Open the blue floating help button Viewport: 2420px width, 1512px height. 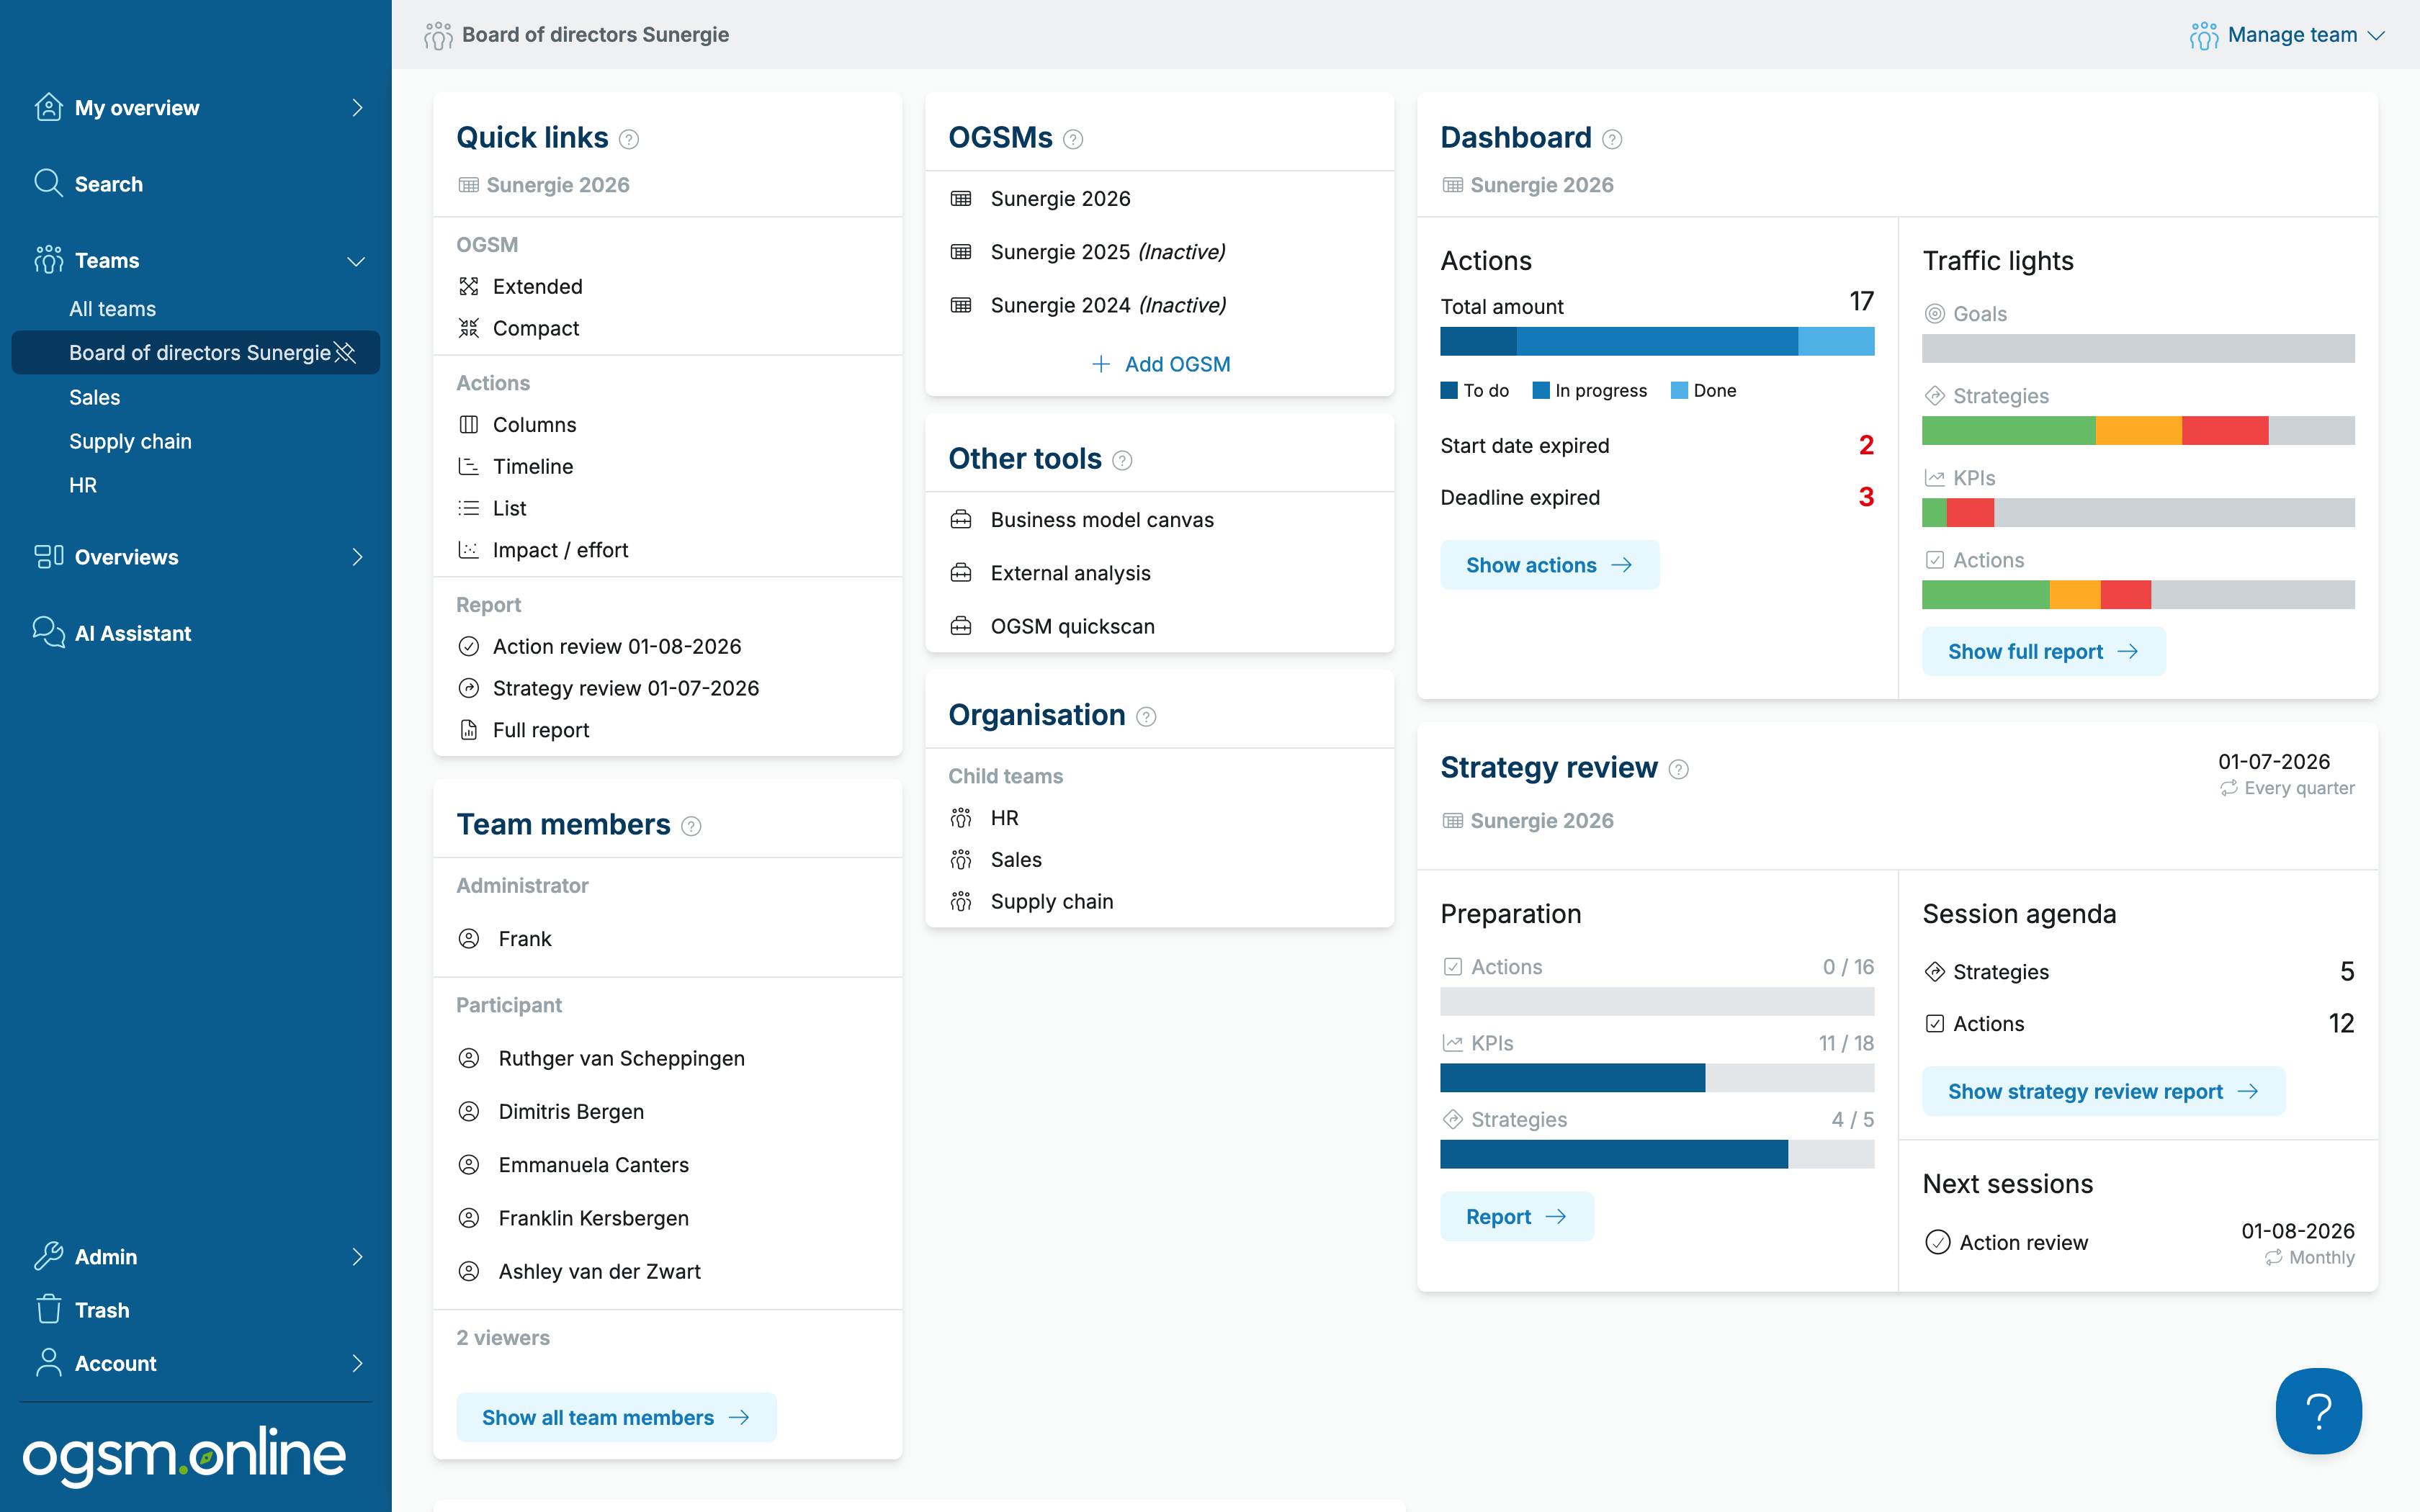[x=2318, y=1411]
